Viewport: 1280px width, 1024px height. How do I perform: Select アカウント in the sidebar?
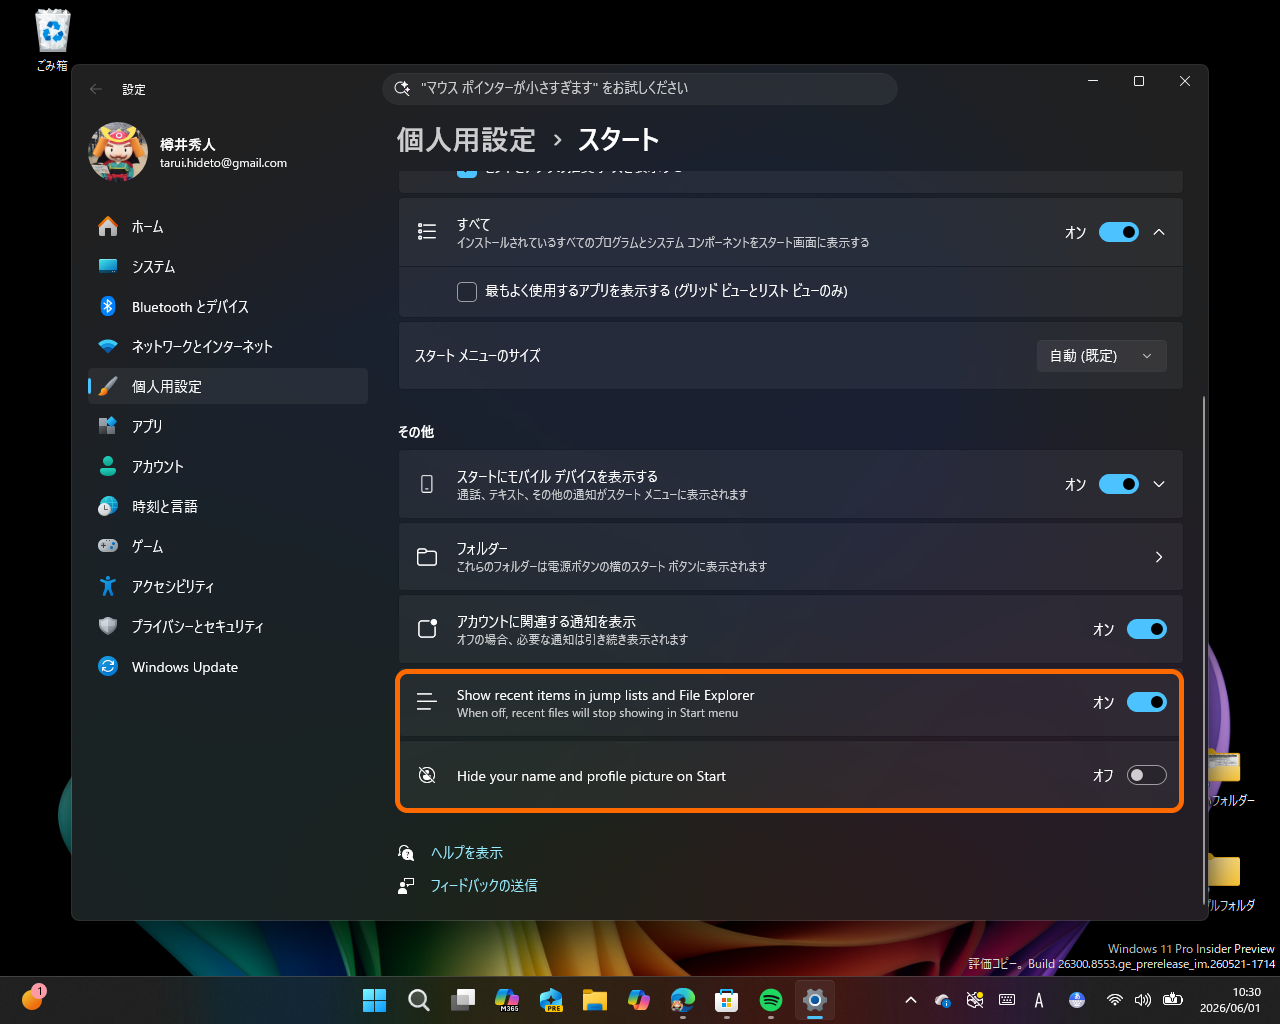pyautogui.click(x=228, y=466)
